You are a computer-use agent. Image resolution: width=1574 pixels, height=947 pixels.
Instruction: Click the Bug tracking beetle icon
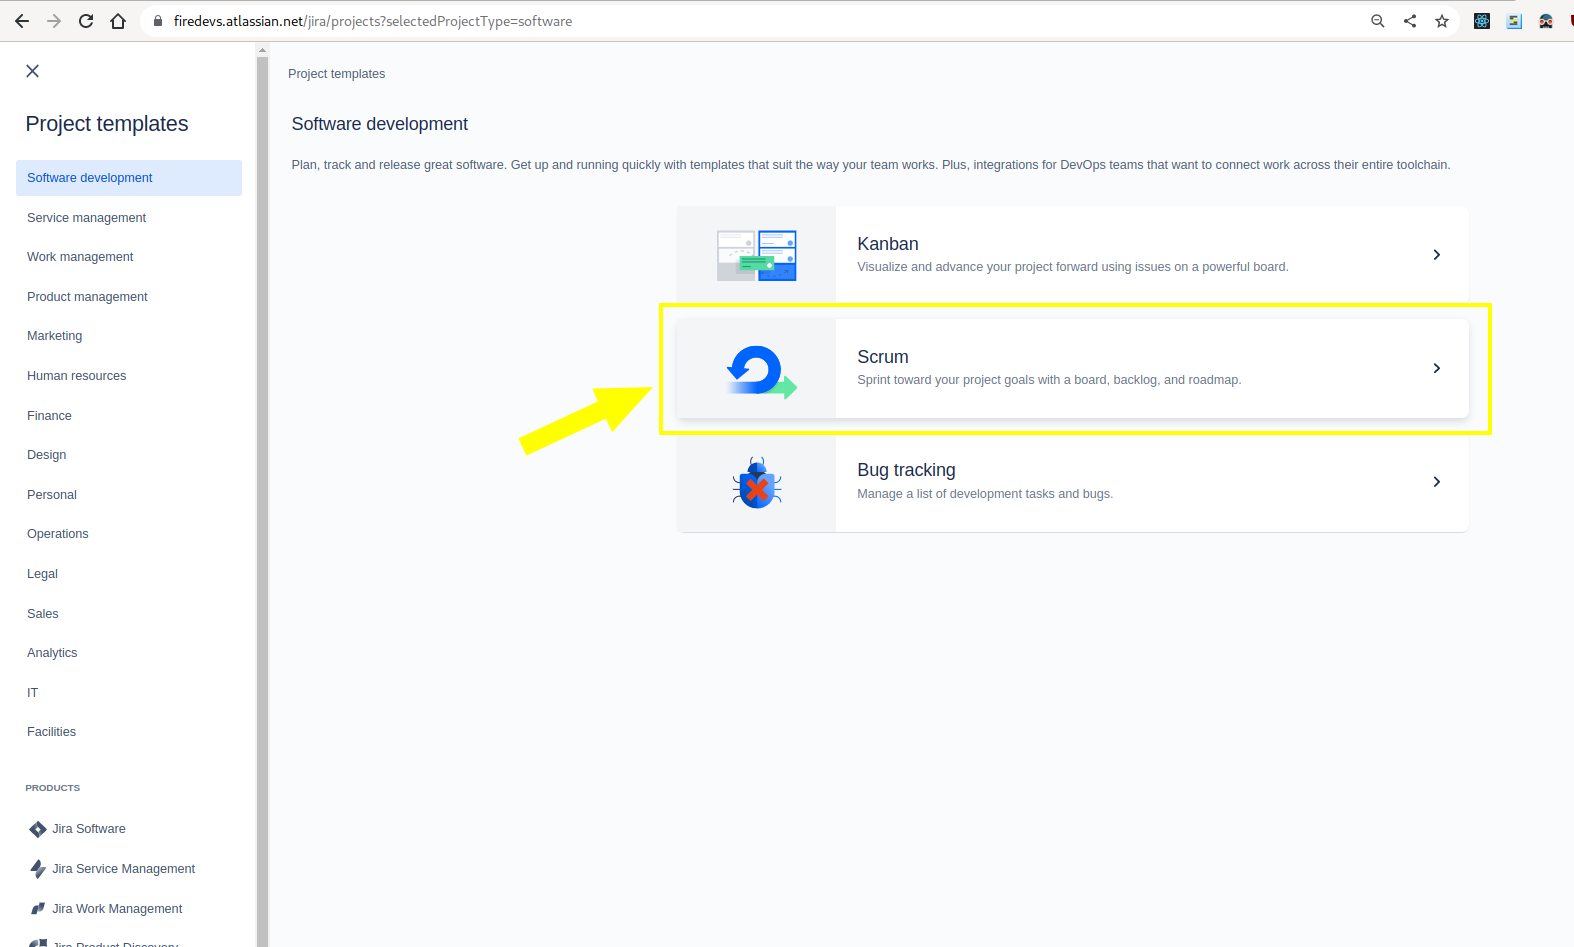(x=757, y=484)
